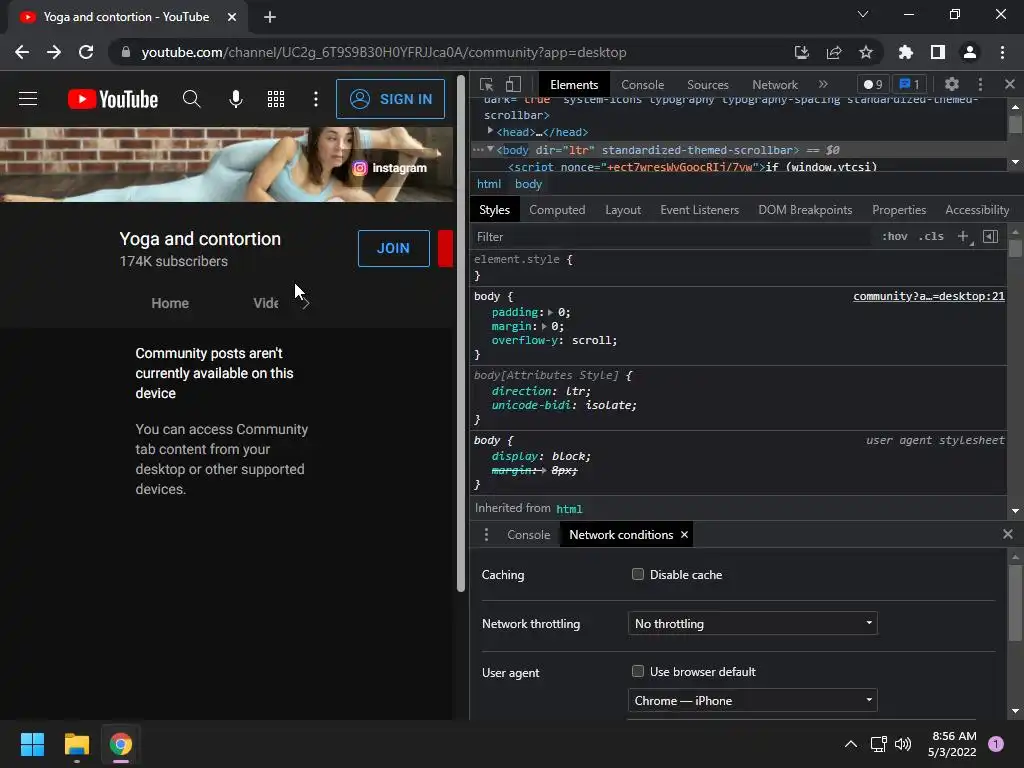The image size is (1024, 768).
Task: Open the 1 issue badge
Action: (910, 84)
